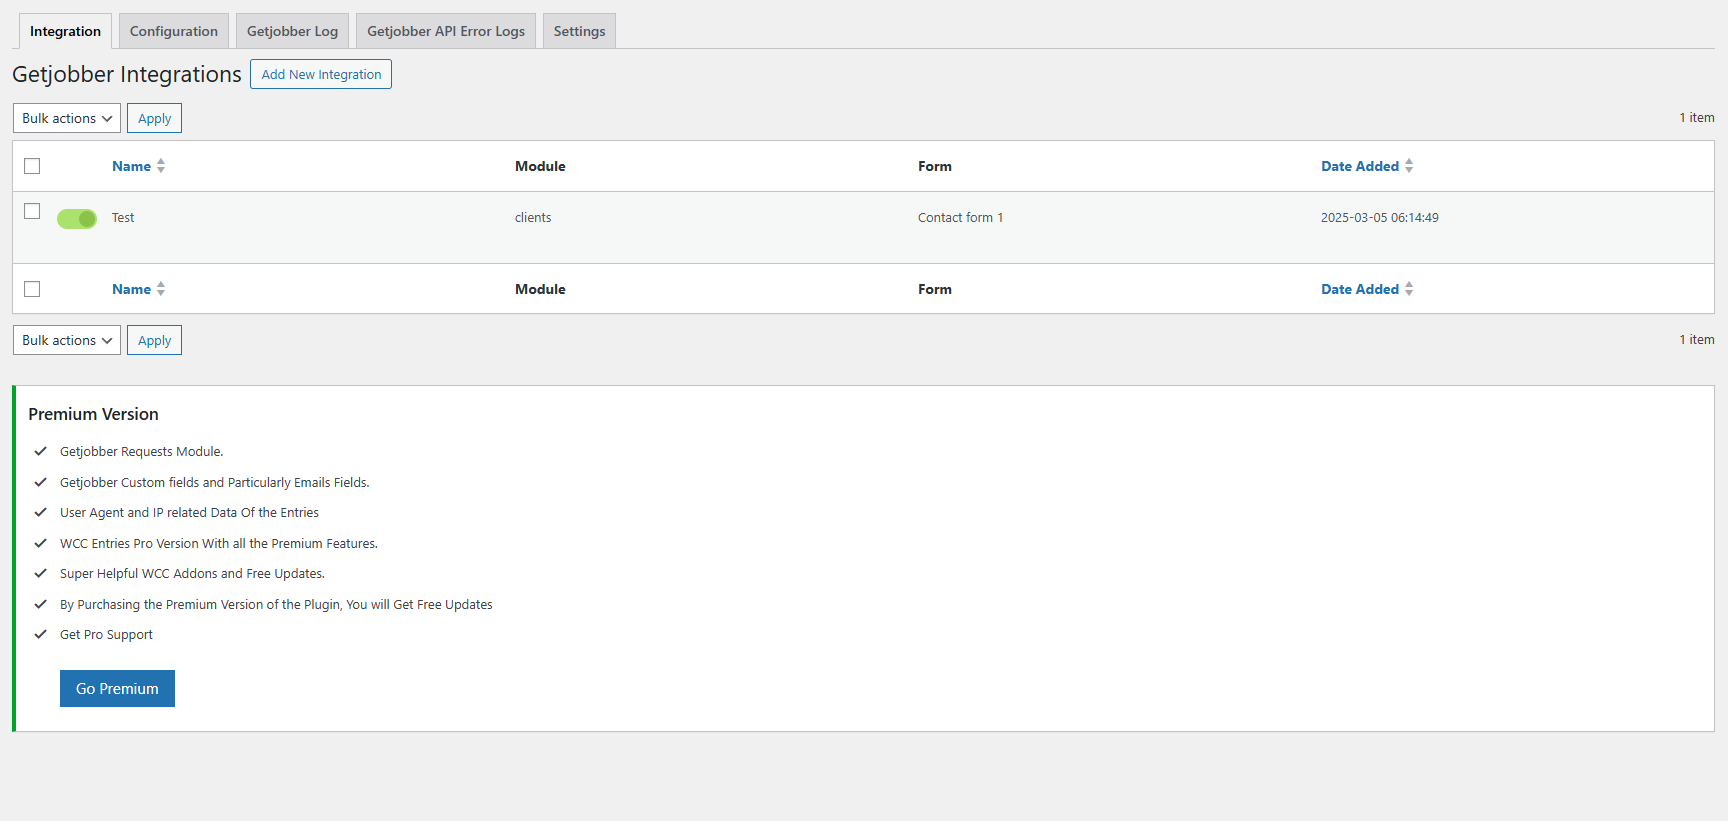Click the Form column header at top

(935, 166)
